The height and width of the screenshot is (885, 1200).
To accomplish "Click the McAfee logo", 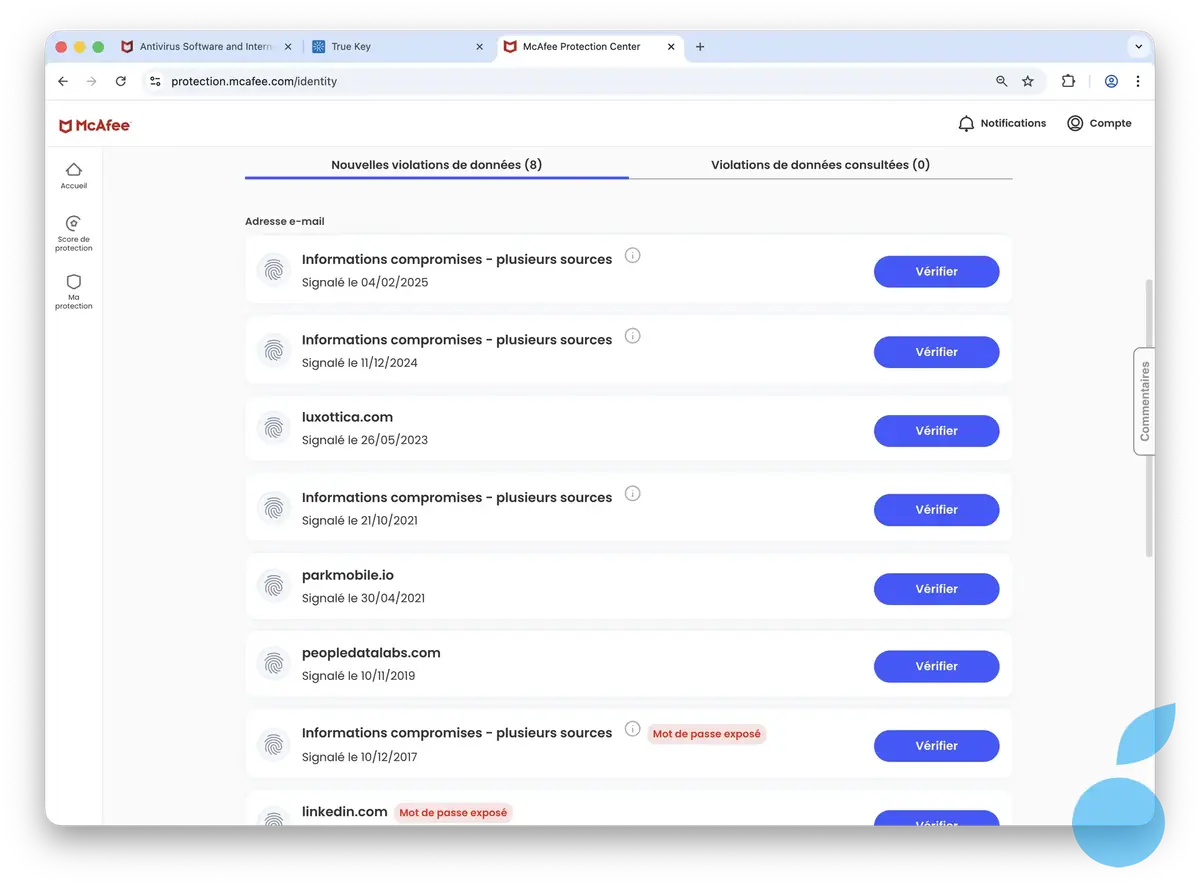I will tap(94, 124).
